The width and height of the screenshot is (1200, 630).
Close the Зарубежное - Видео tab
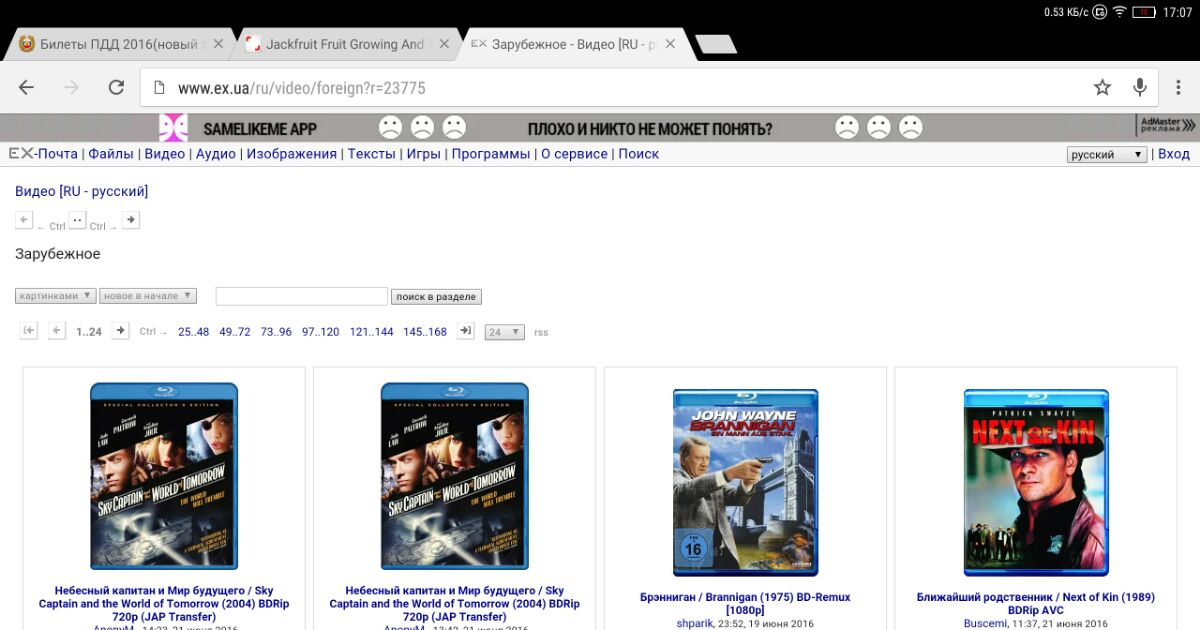(x=670, y=44)
